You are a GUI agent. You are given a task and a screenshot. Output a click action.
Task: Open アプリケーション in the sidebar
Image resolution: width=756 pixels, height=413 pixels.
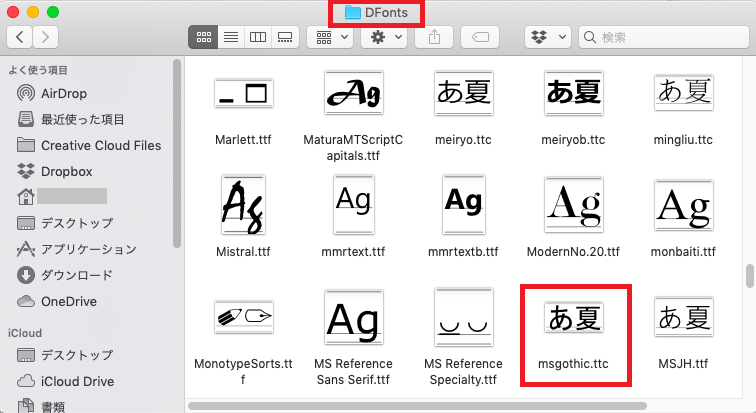coord(76,249)
